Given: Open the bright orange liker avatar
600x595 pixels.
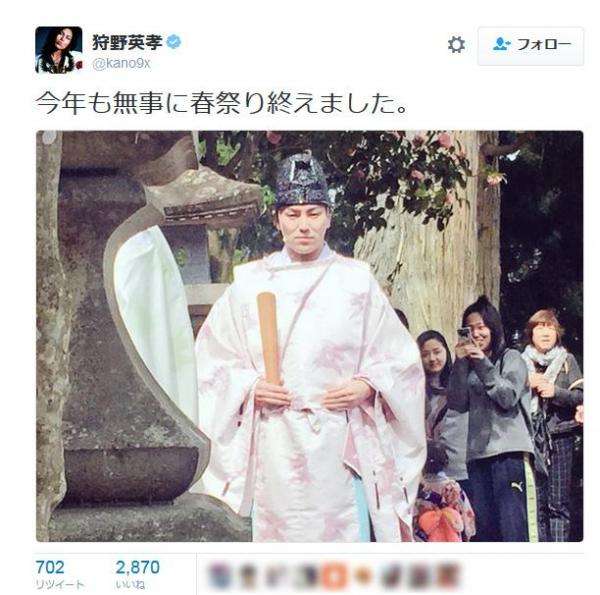Looking at the screenshot, I should pyautogui.click(x=334, y=576).
